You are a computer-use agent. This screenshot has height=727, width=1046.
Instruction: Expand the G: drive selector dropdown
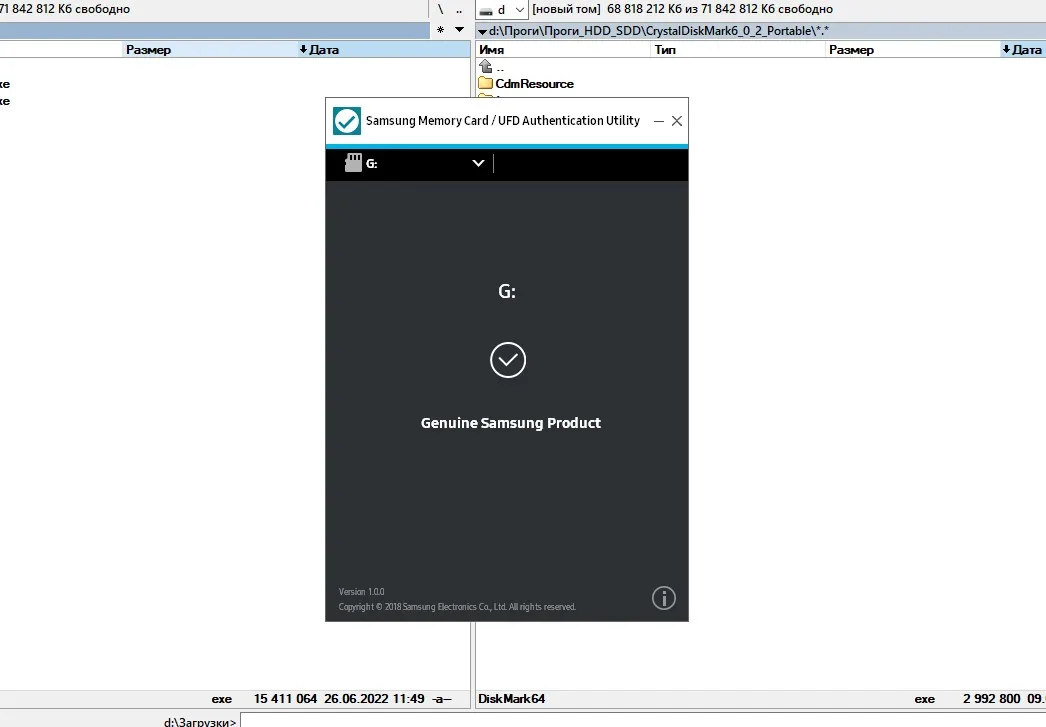click(478, 163)
